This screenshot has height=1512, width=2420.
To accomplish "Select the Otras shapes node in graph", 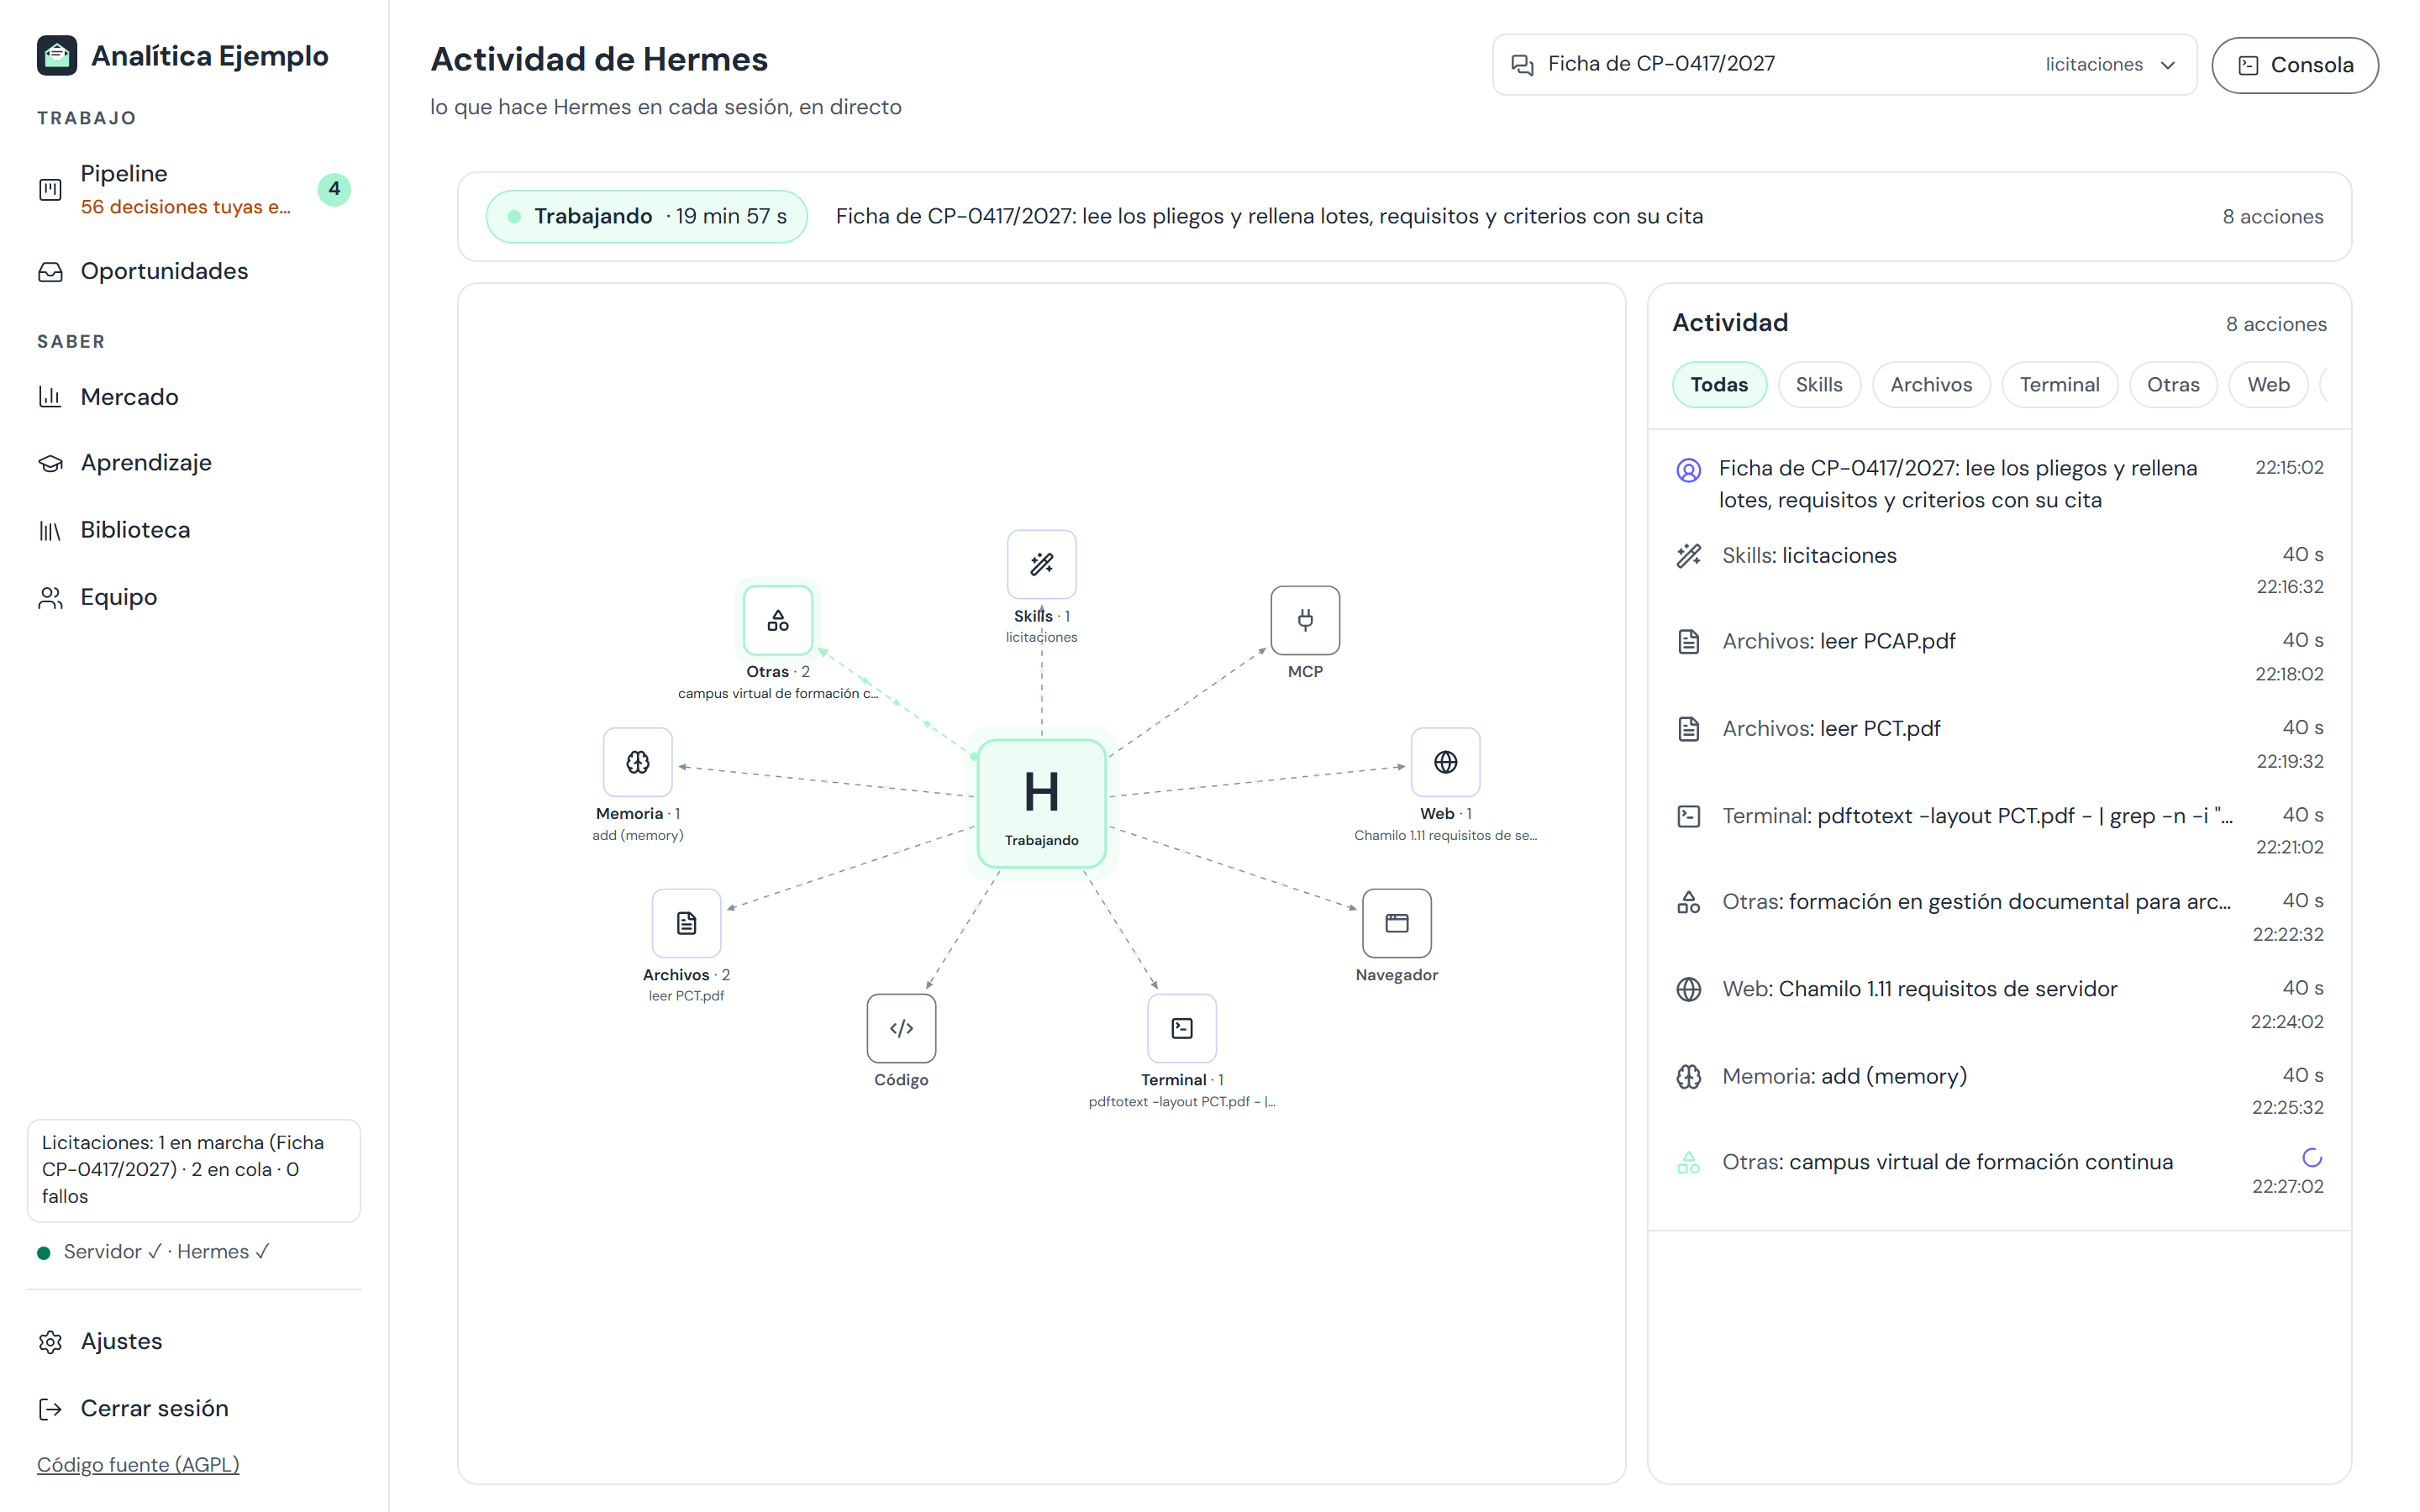I will (x=777, y=620).
